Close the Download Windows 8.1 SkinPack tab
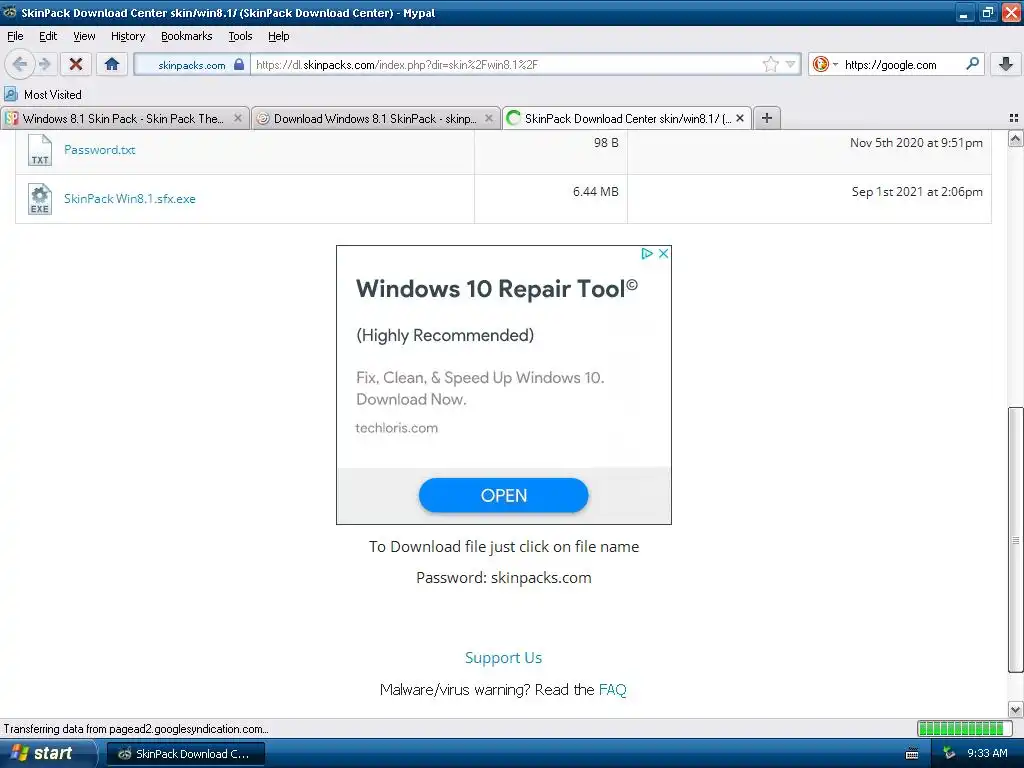This screenshot has height=768, width=1024. click(x=488, y=118)
